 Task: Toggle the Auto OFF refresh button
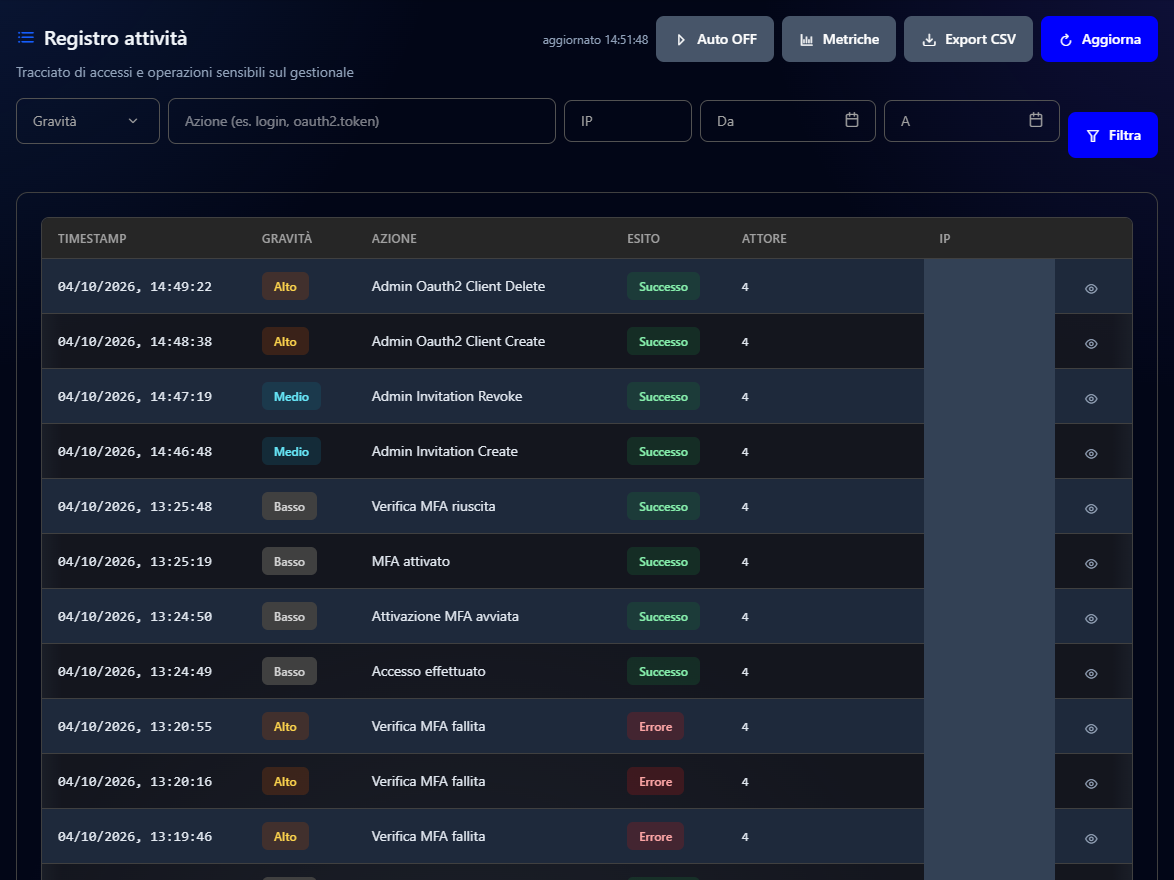(714, 39)
